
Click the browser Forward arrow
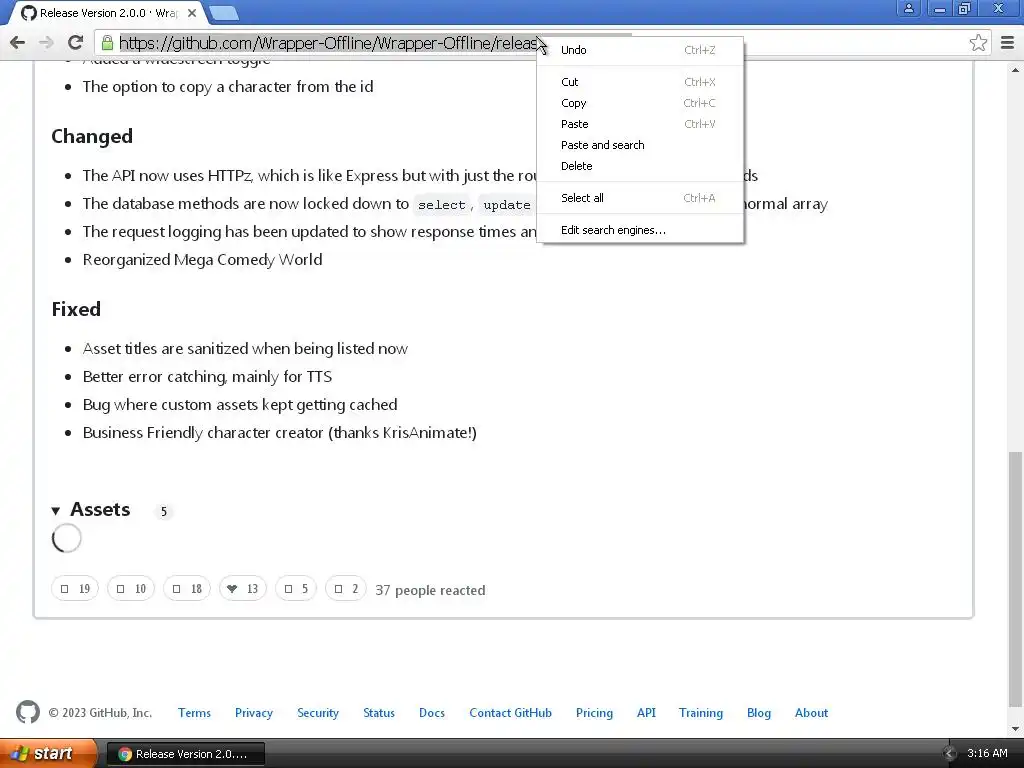[46, 43]
